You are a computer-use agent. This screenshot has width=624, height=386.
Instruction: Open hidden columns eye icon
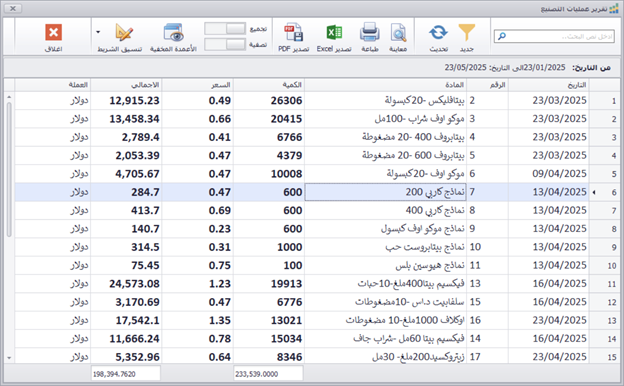[x=174, y=33]
